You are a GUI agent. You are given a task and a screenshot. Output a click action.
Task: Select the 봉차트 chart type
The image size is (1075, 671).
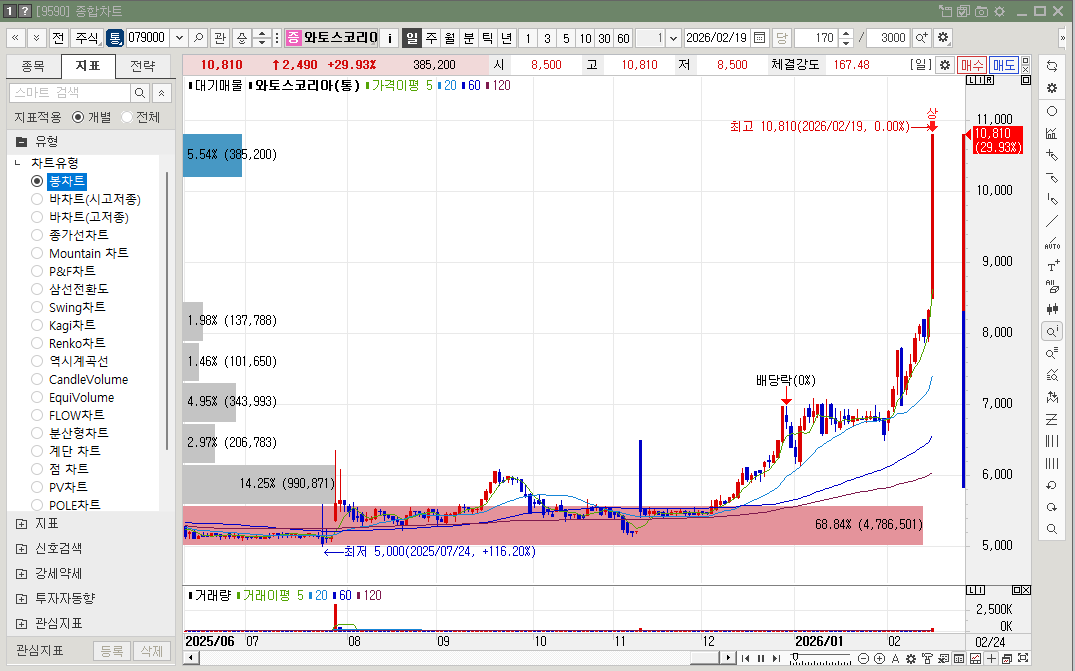tap(37, 181)
